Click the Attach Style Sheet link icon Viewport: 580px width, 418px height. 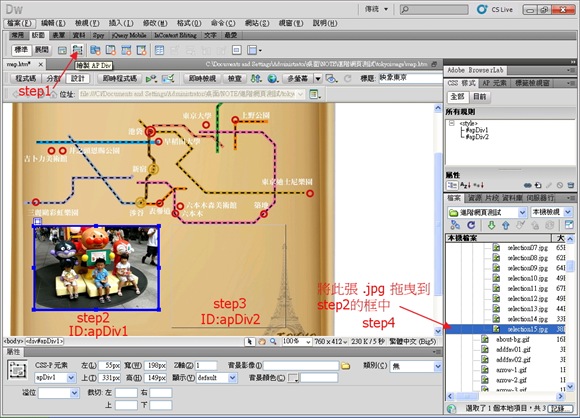[x=528, y=185]
